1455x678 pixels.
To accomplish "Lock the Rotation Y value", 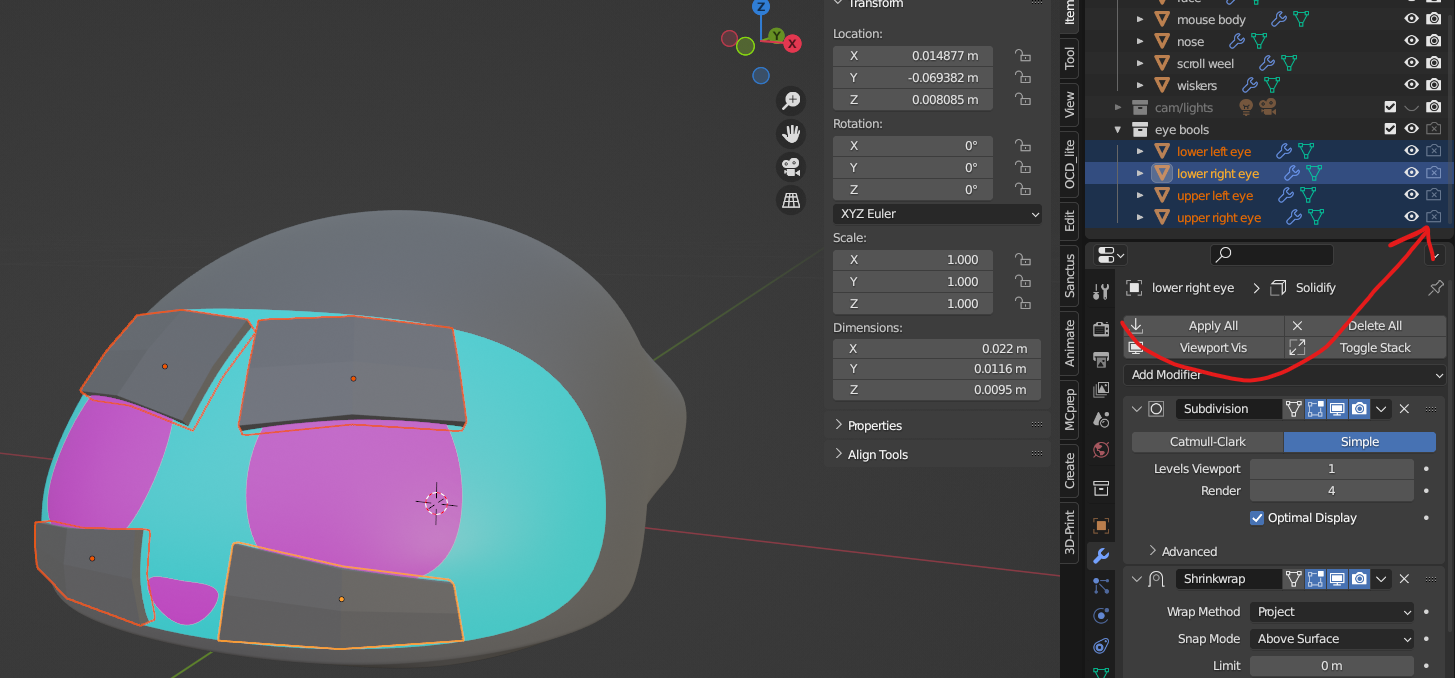I will click(1022, 168).
